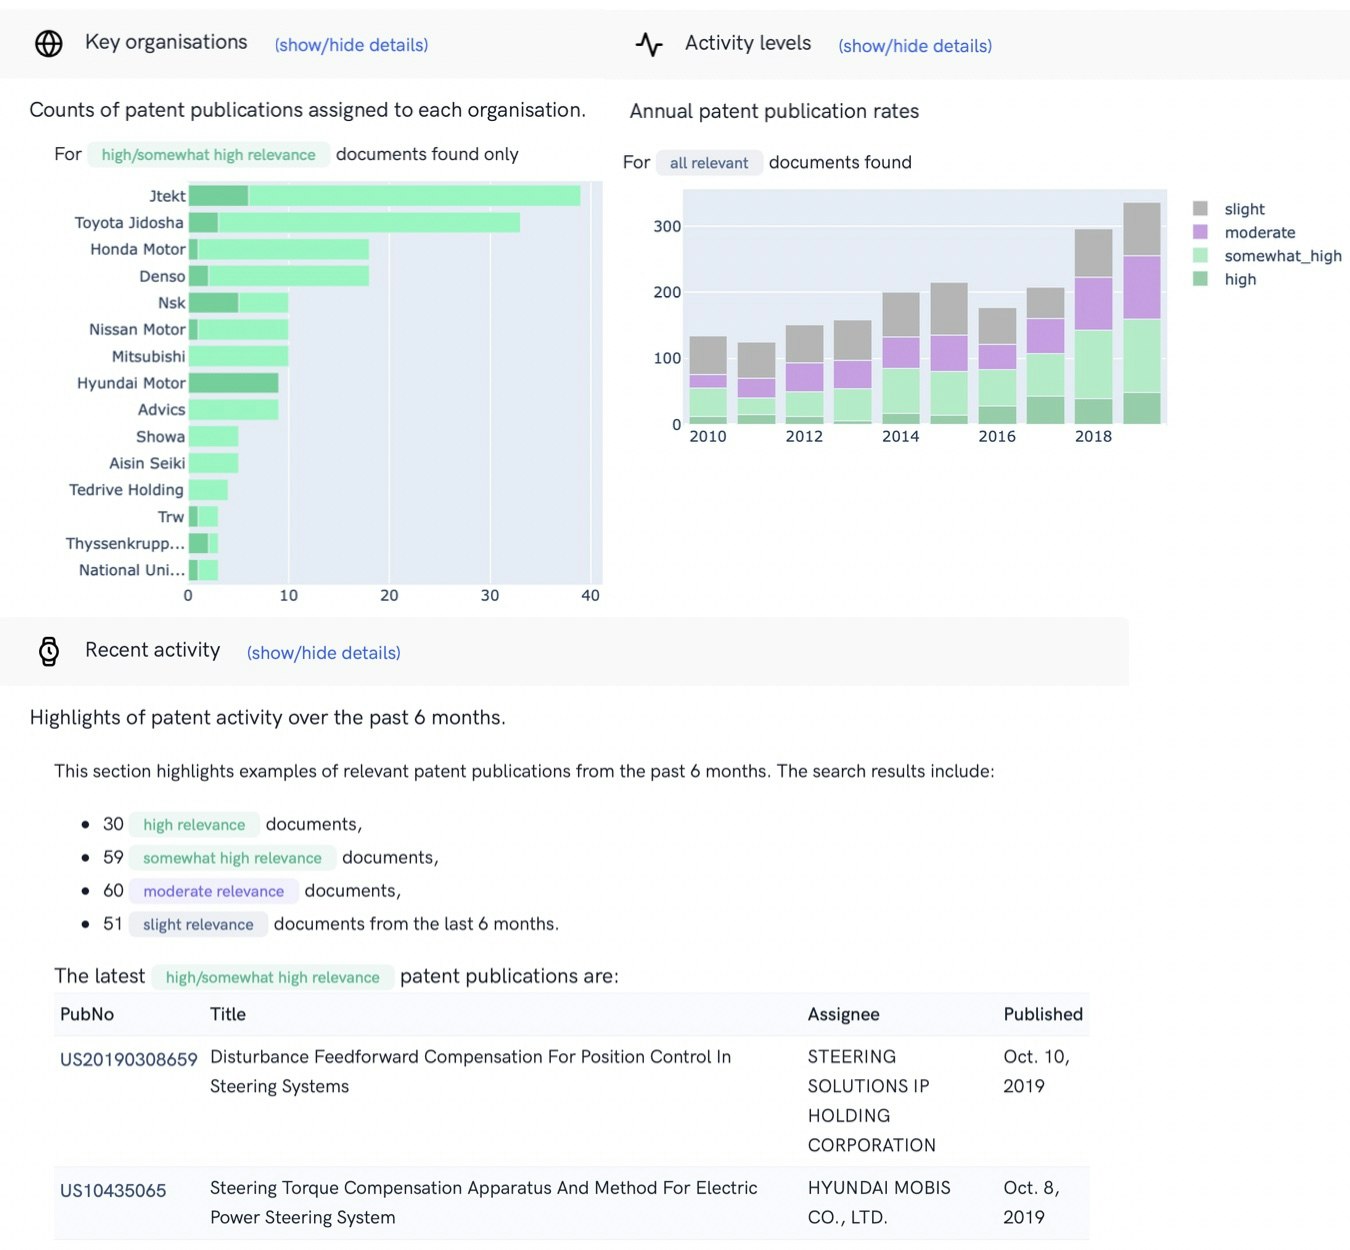Click the high/somewhat high relevance tag pill
This screenshot has height=1250, width=1350.
pos(207,154)
